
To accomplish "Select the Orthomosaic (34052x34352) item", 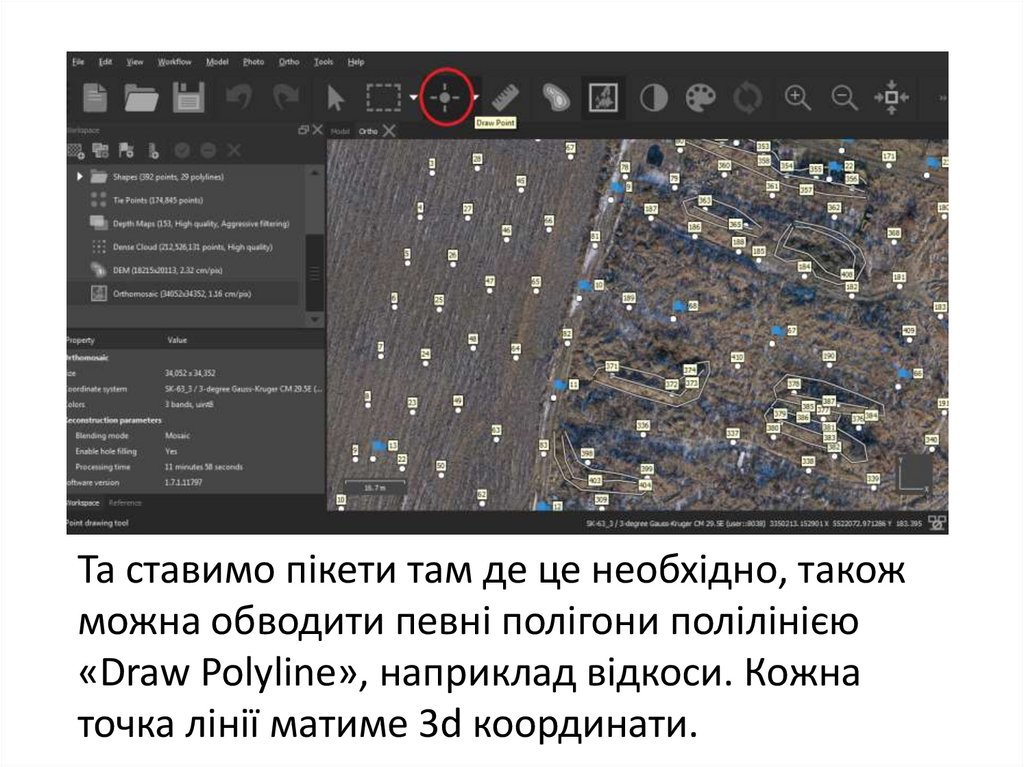I will click(182, 294).
